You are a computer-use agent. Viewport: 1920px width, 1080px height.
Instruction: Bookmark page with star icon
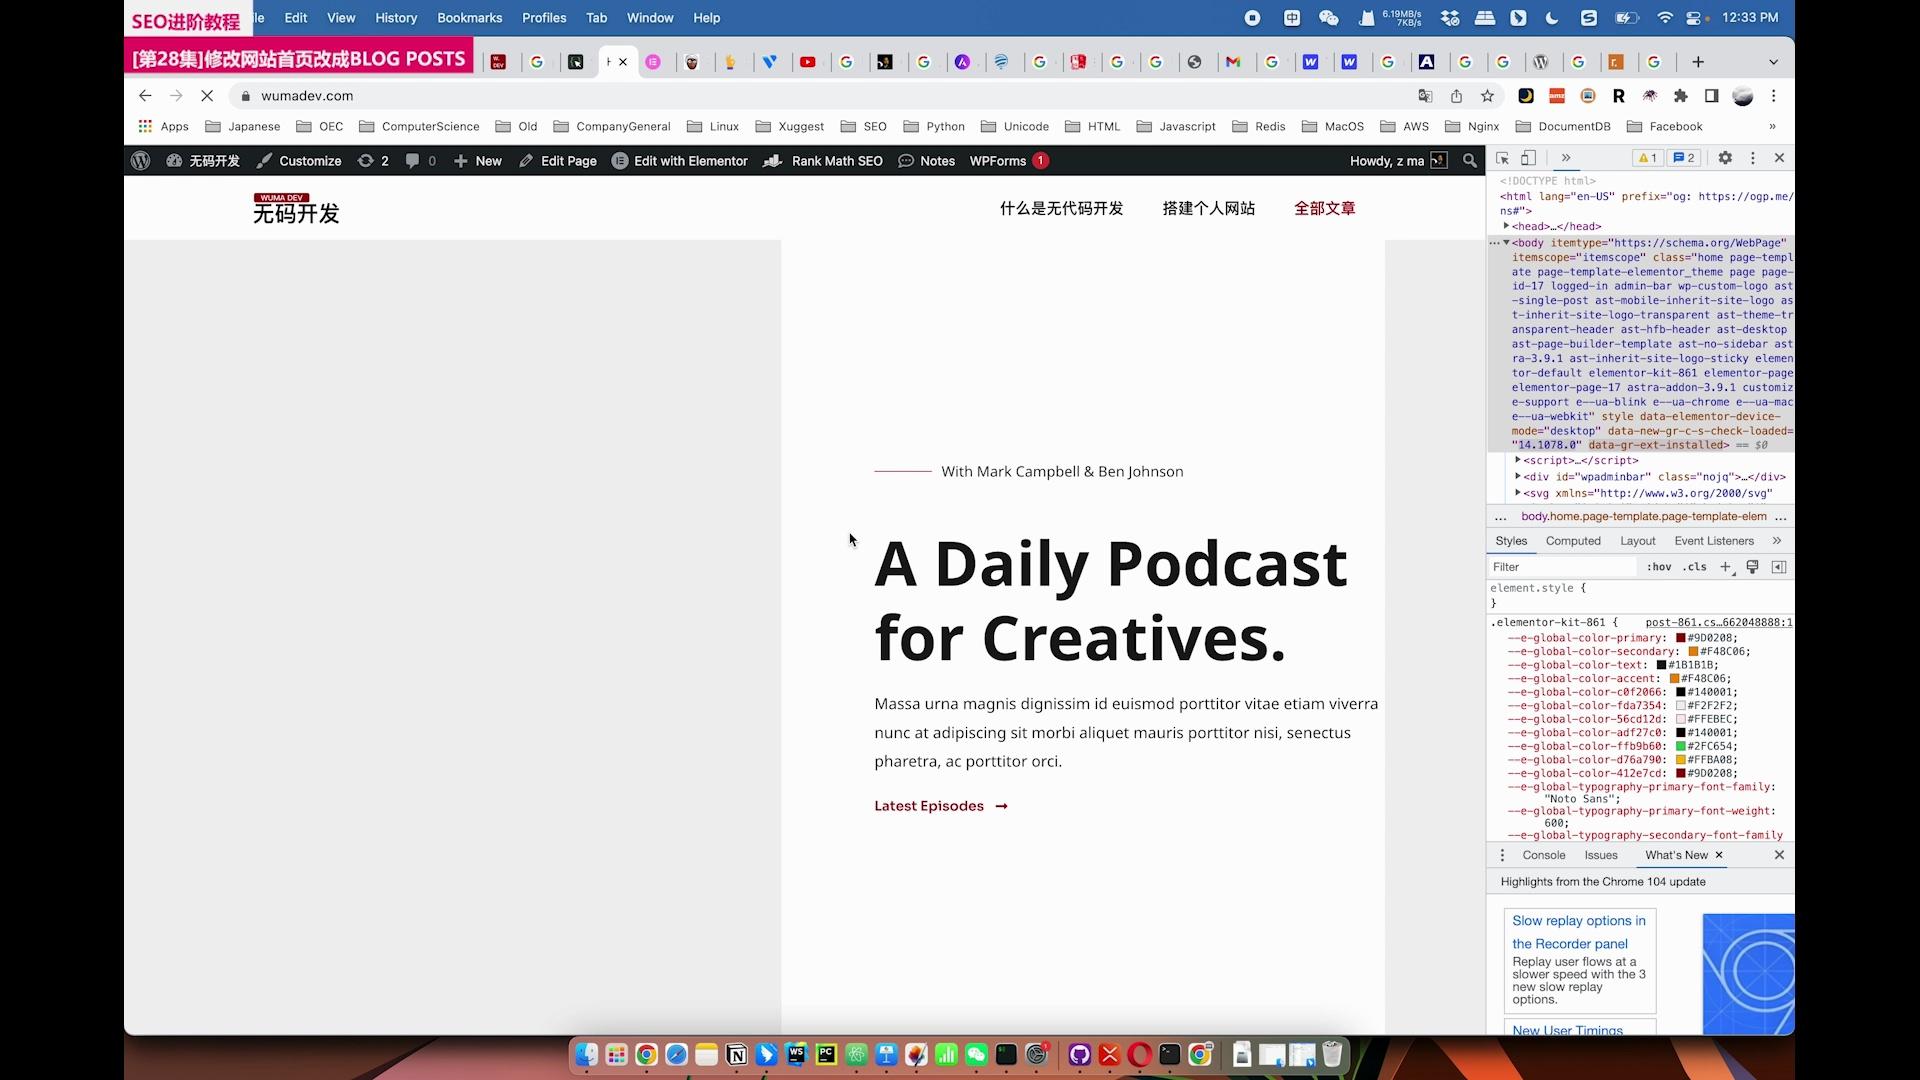tap(1487, 96)
